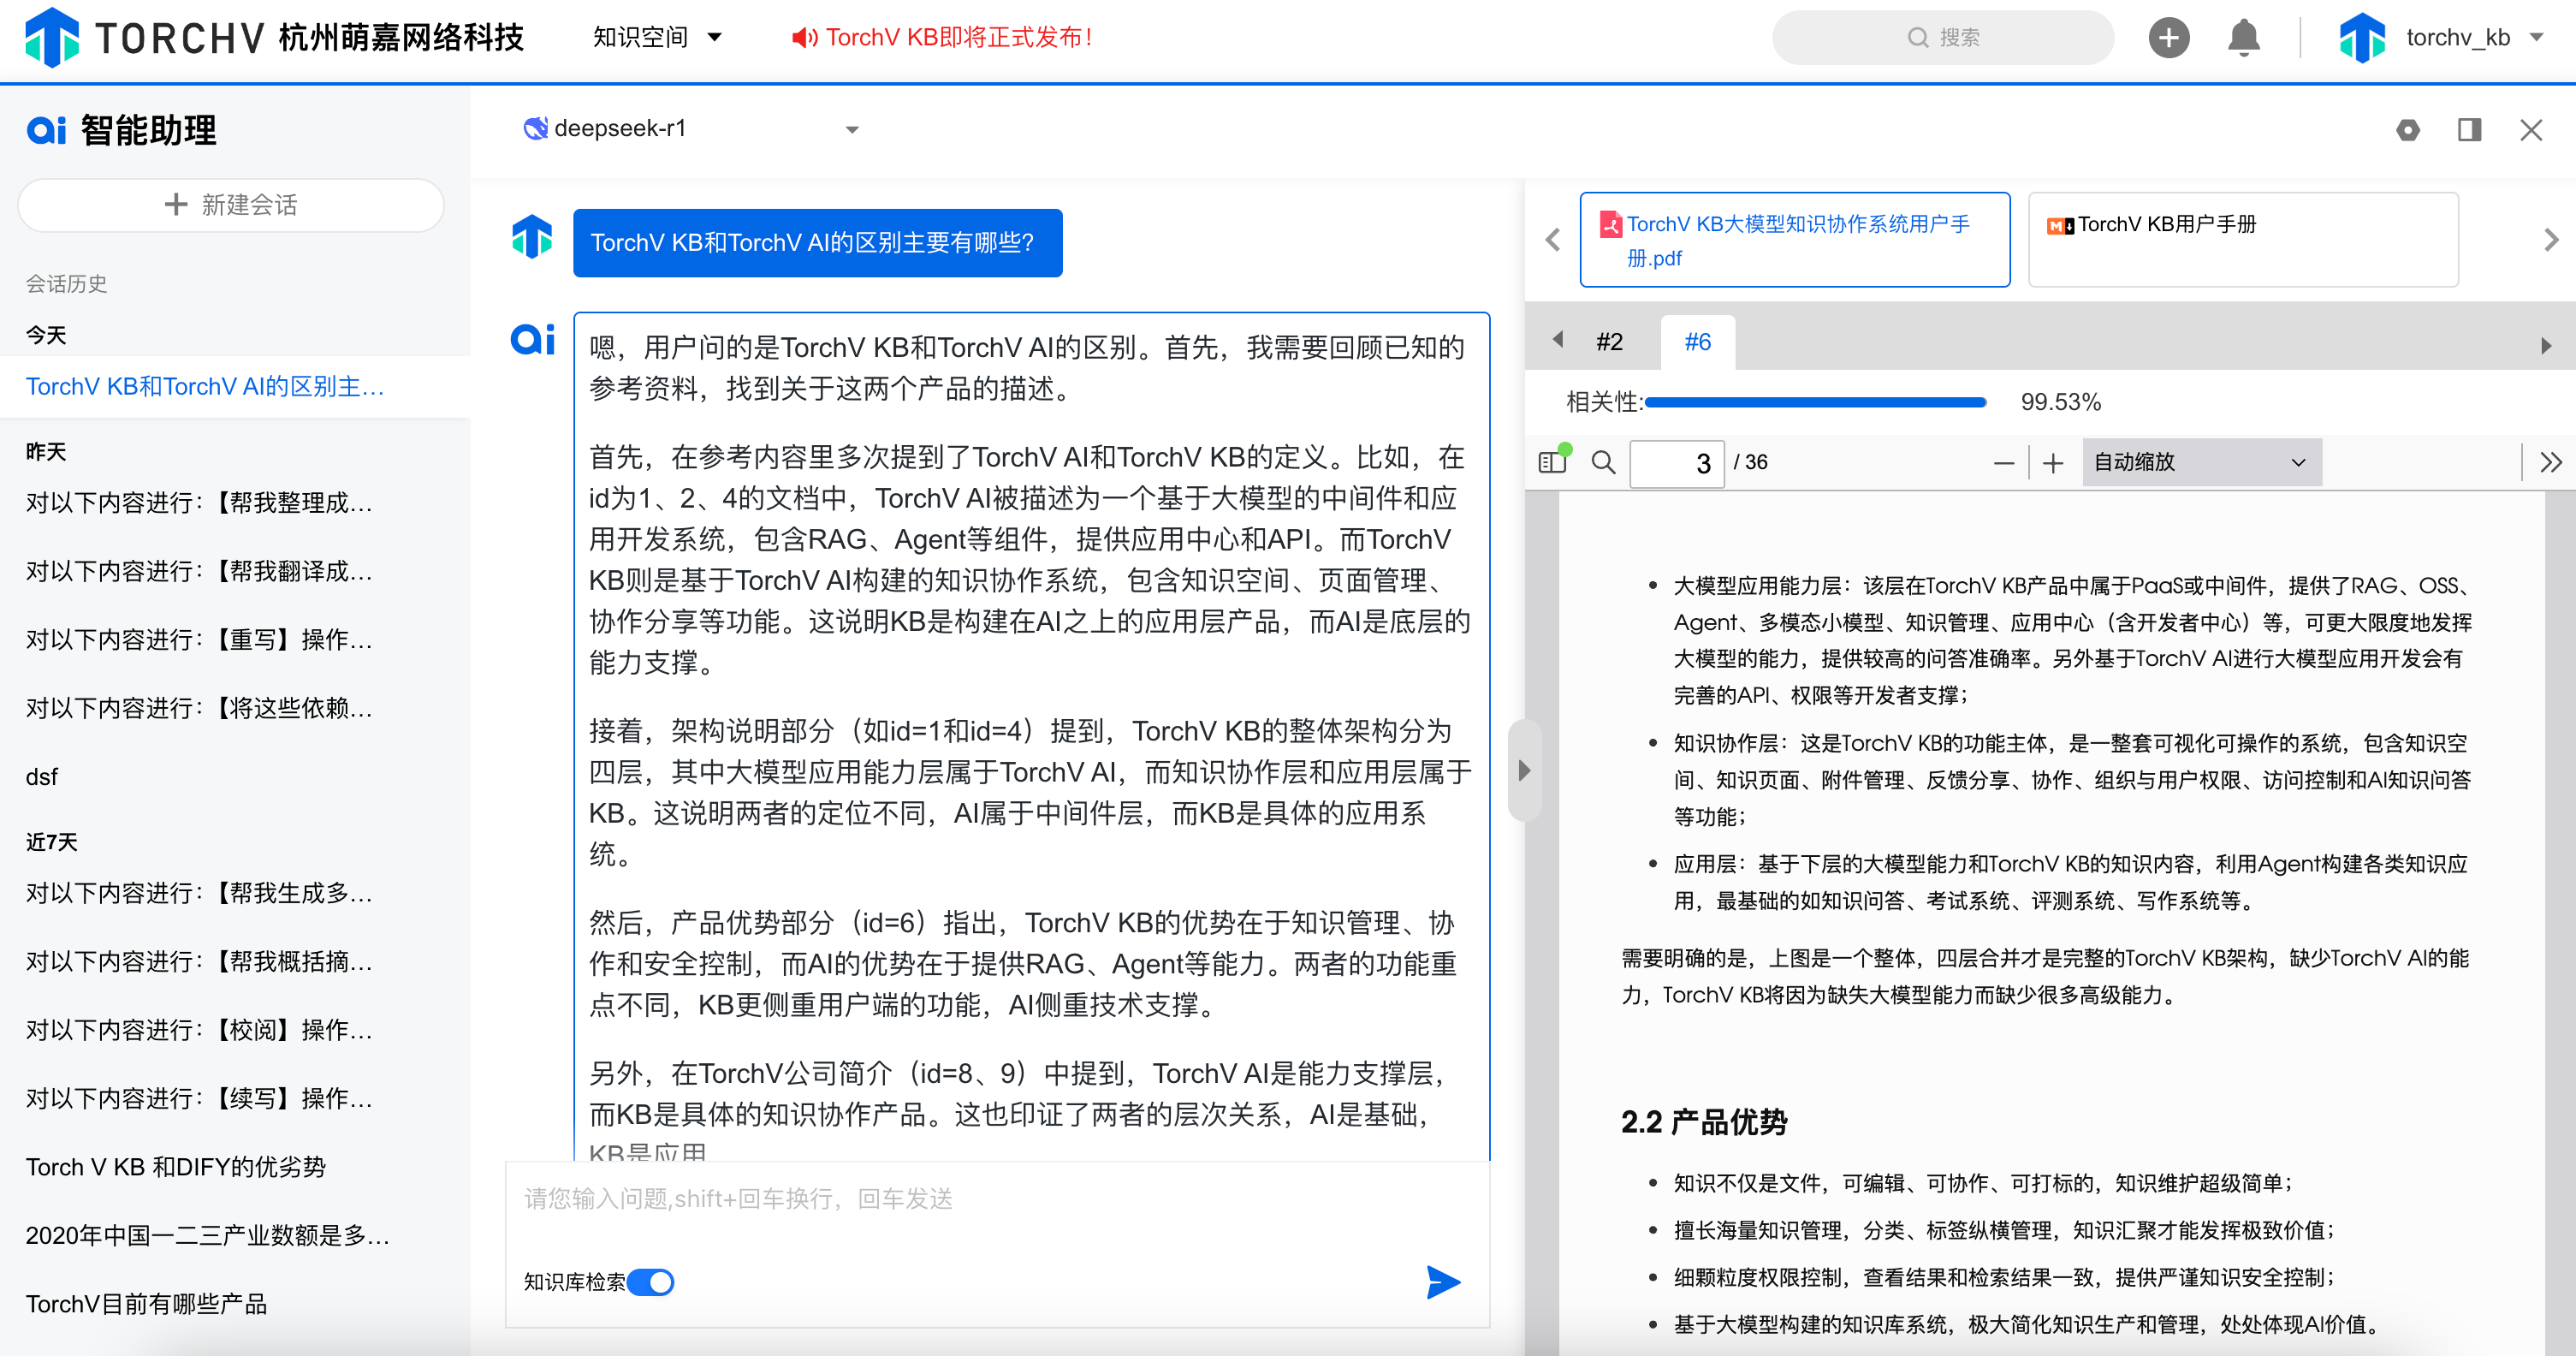
Task: Click the search magnifier in the header
Action: pos(1917,38)
